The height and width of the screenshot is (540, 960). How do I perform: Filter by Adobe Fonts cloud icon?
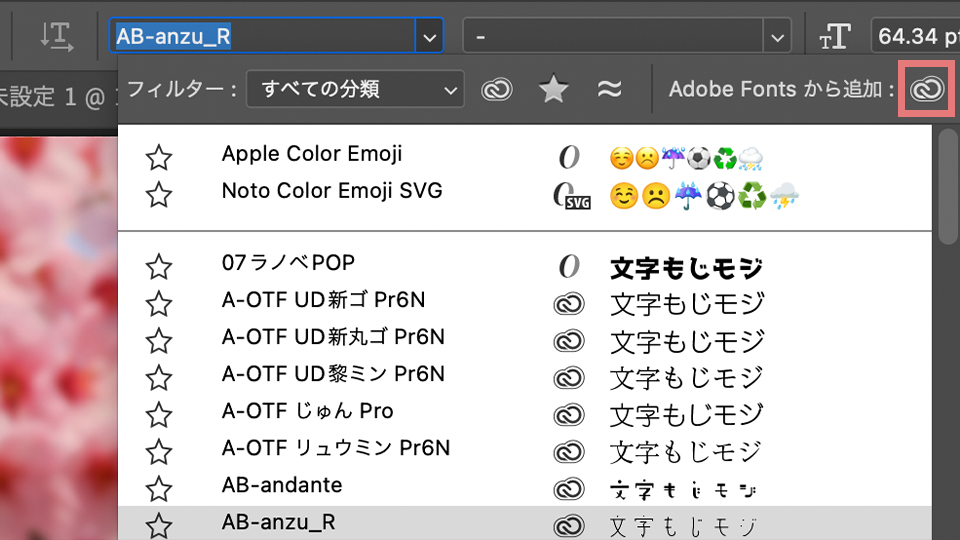[496, 89]
